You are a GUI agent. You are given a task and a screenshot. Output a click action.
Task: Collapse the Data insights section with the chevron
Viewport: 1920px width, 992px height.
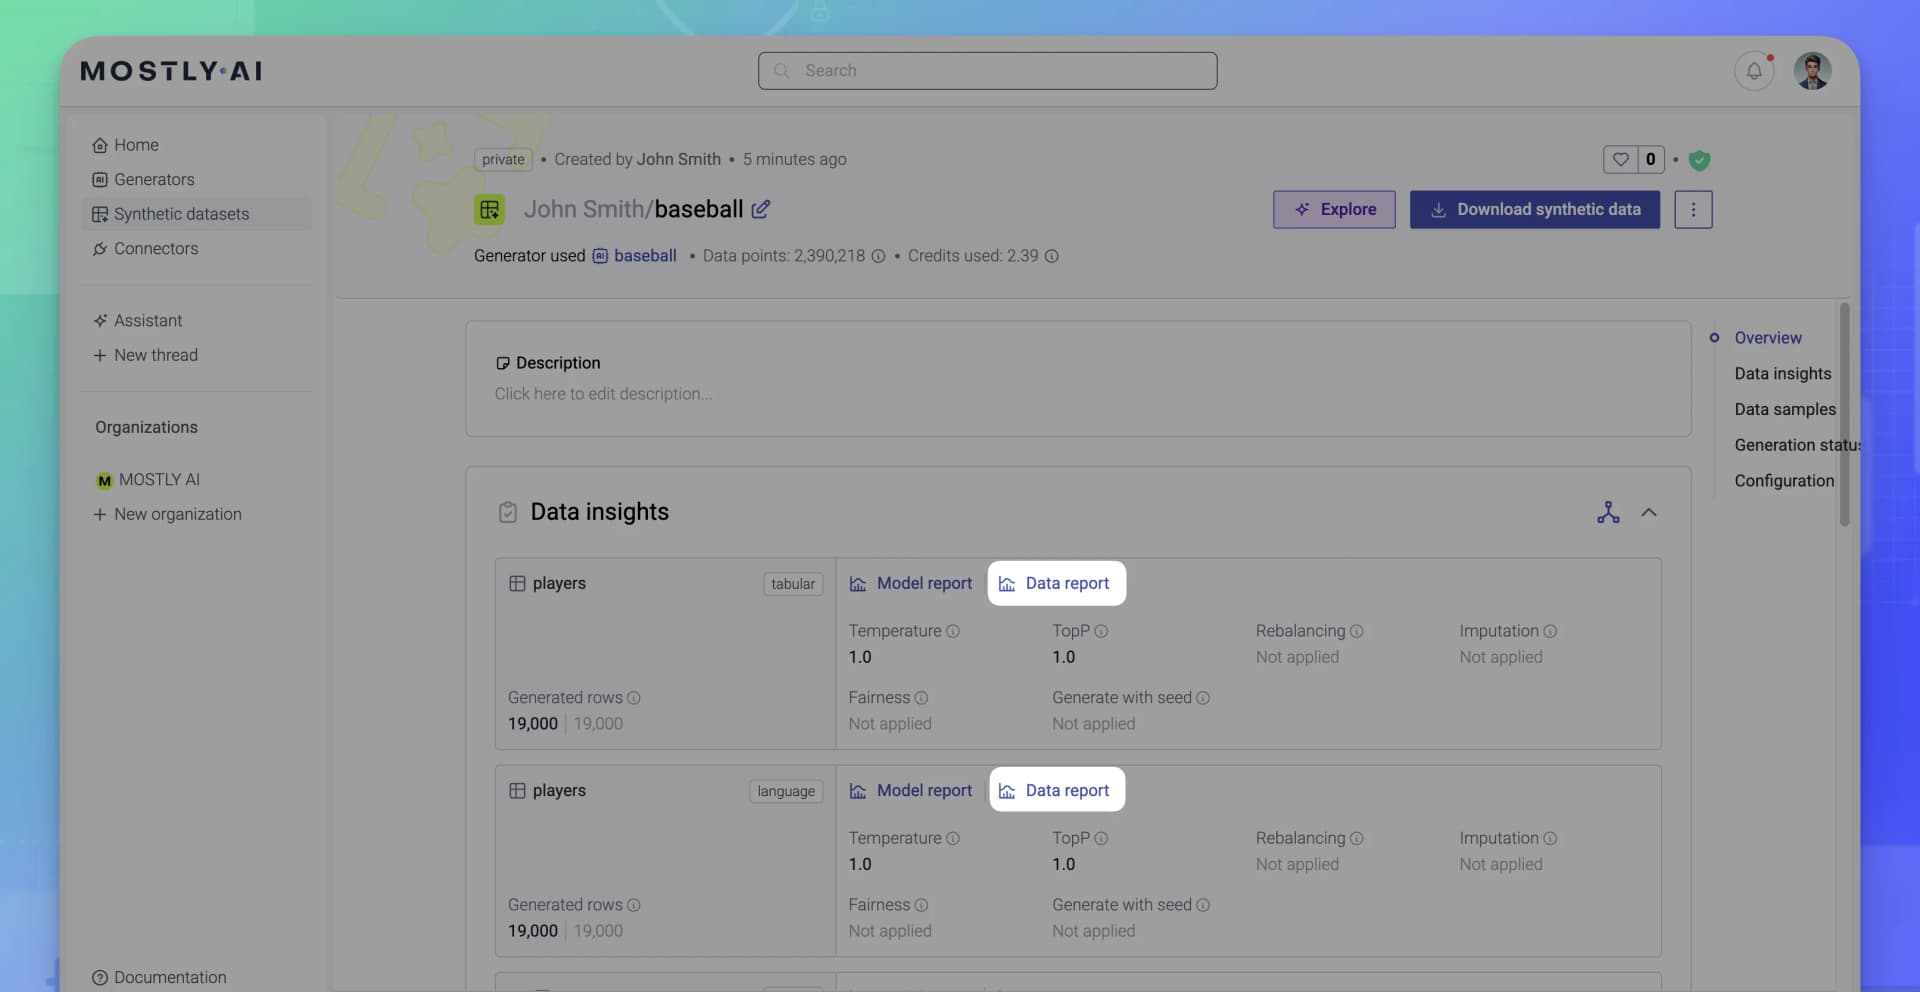click(1650, 513)
